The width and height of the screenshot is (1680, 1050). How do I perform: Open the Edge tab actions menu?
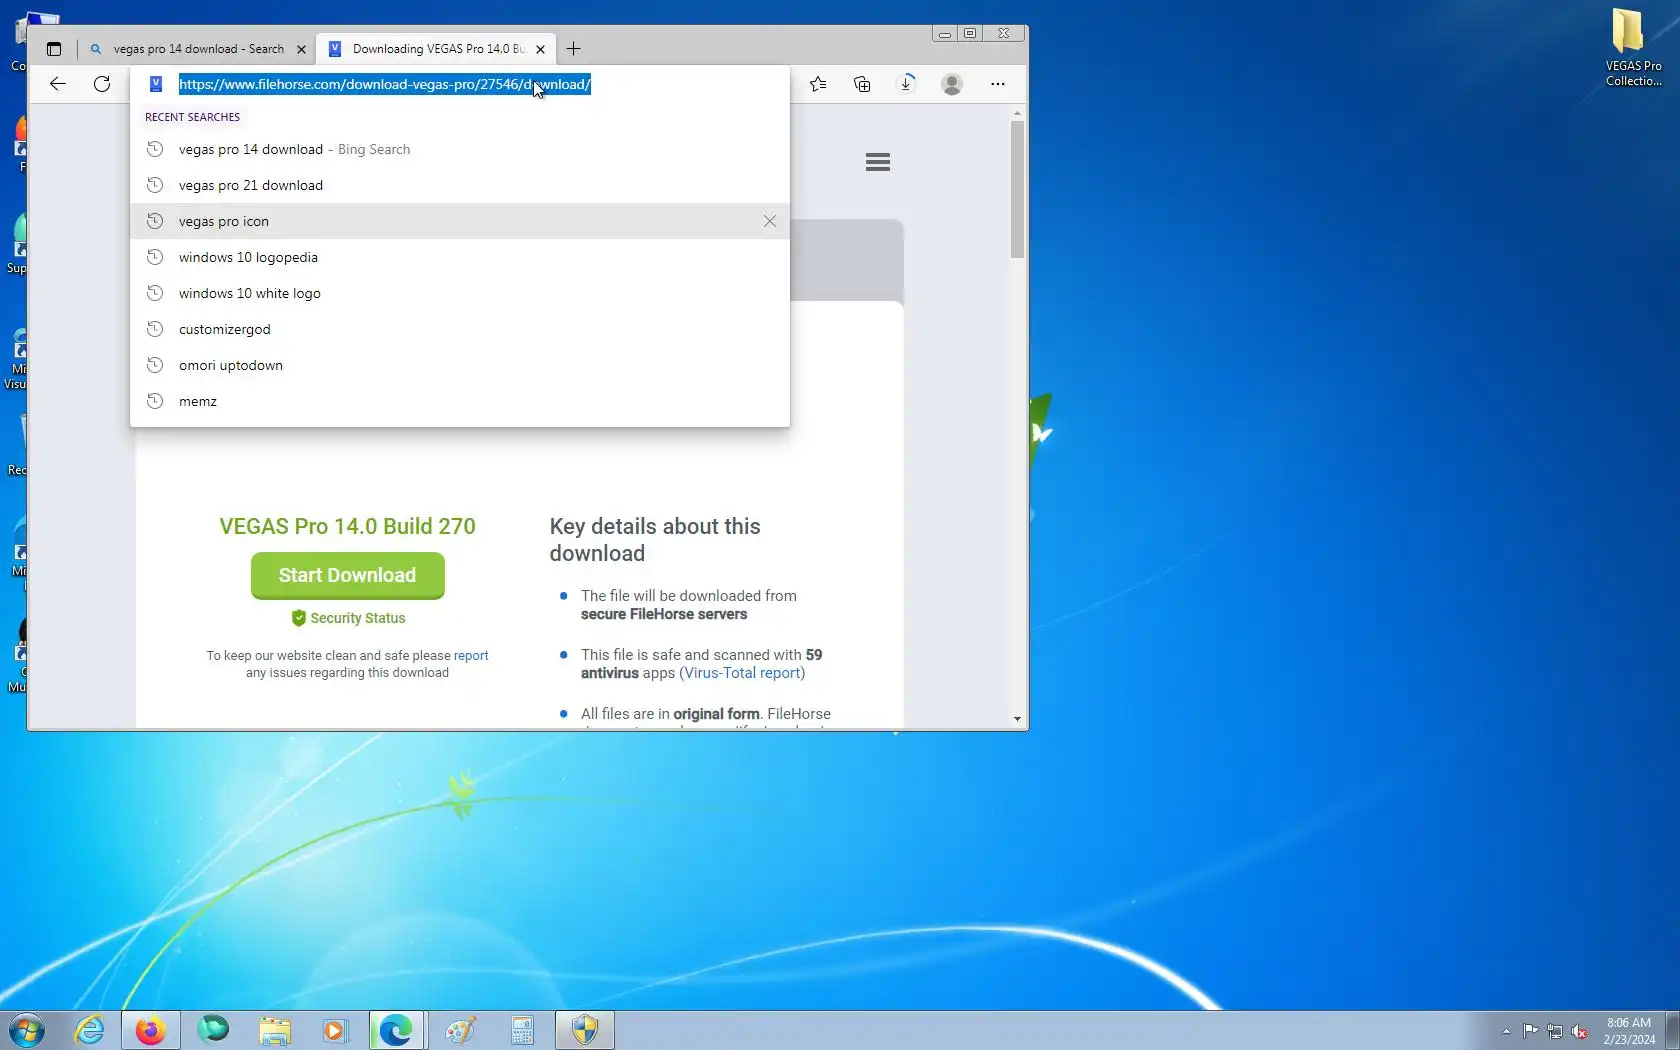[54, 49]
